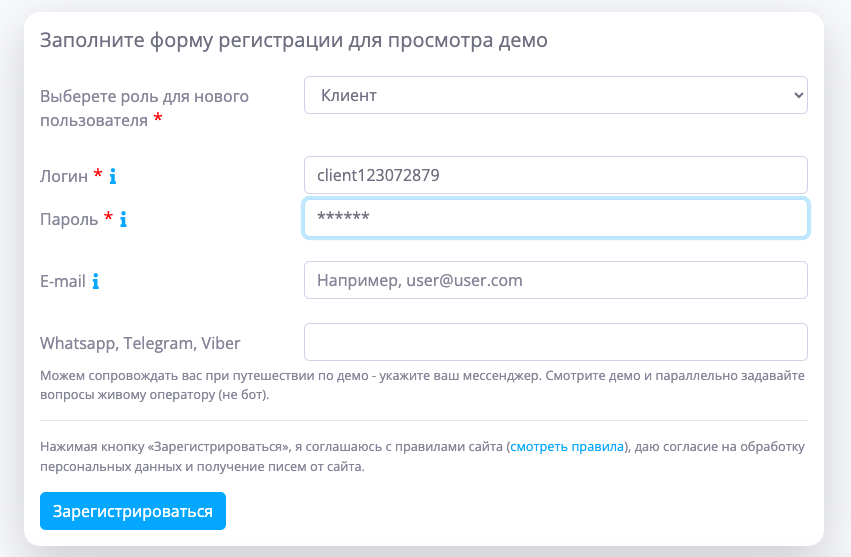Click the «Логин» label text
The image size is (851, 557).
click(x=64, y=176)
